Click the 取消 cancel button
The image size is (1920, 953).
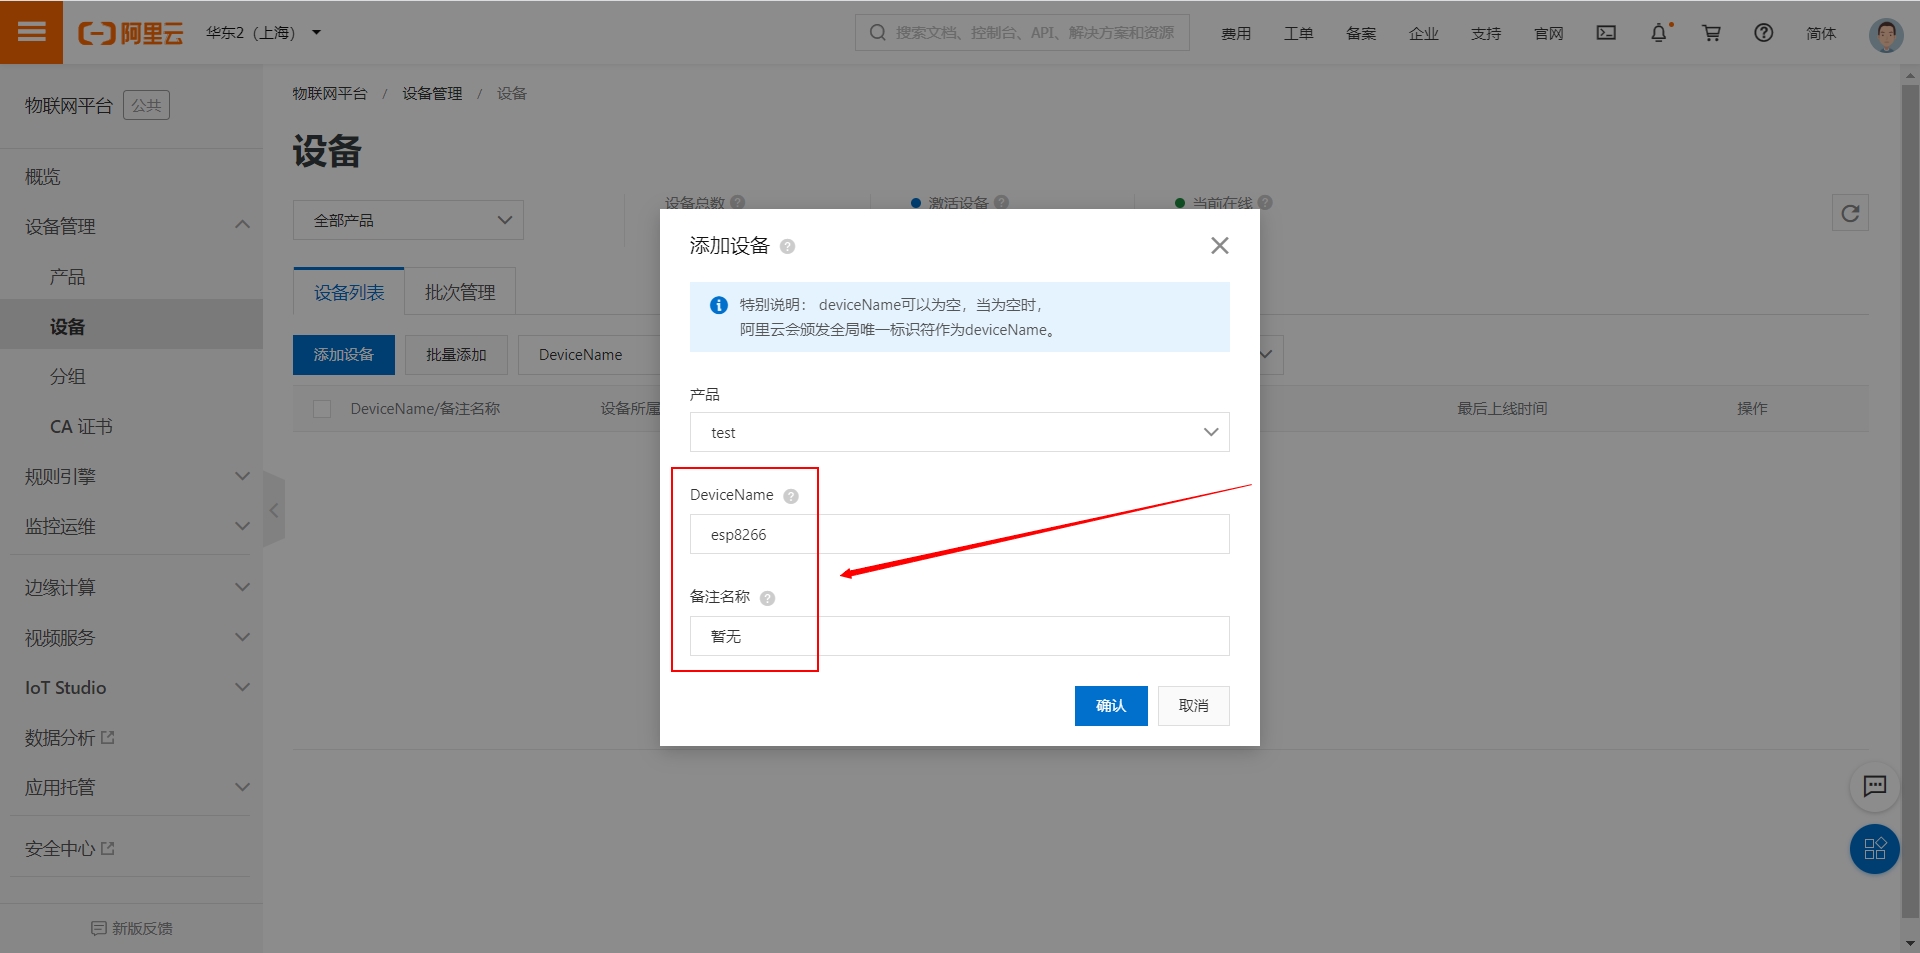1193,705
